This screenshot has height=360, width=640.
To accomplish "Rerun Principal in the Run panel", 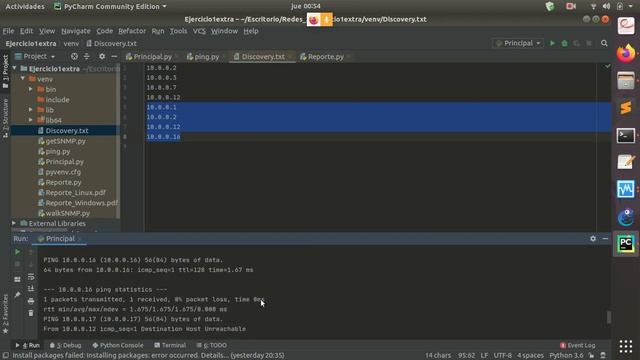I will tap(17, 252).
